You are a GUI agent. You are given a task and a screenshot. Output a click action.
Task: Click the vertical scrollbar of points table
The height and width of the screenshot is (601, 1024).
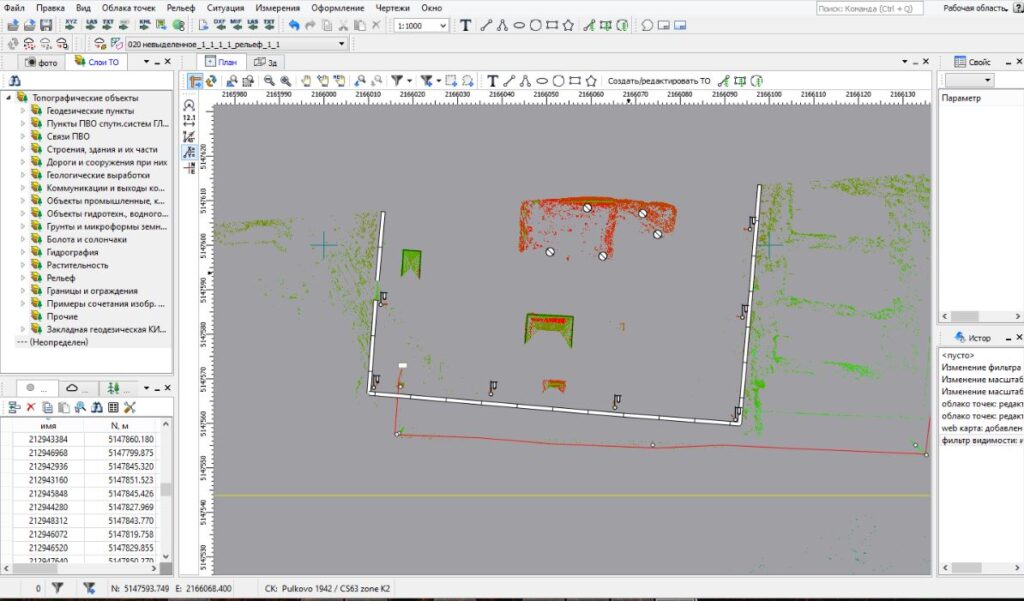pos(166,489)
